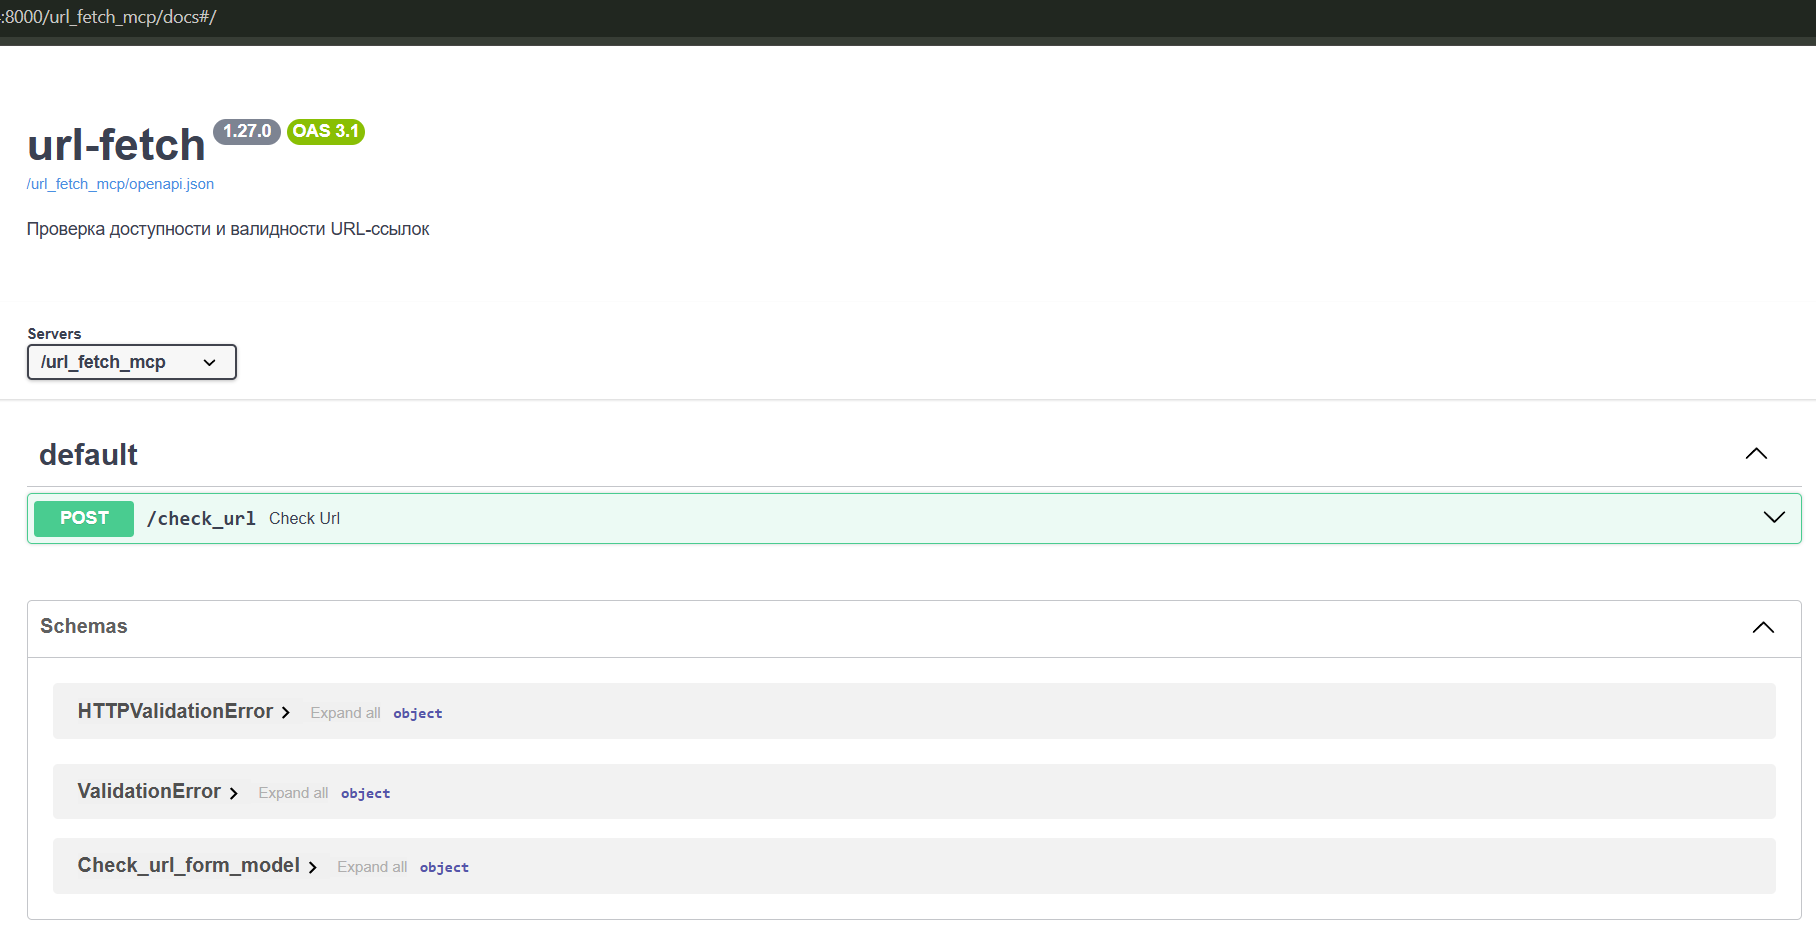Open the Servers dropdown showing /url_fetch_mcp

[x=131, y=362]
